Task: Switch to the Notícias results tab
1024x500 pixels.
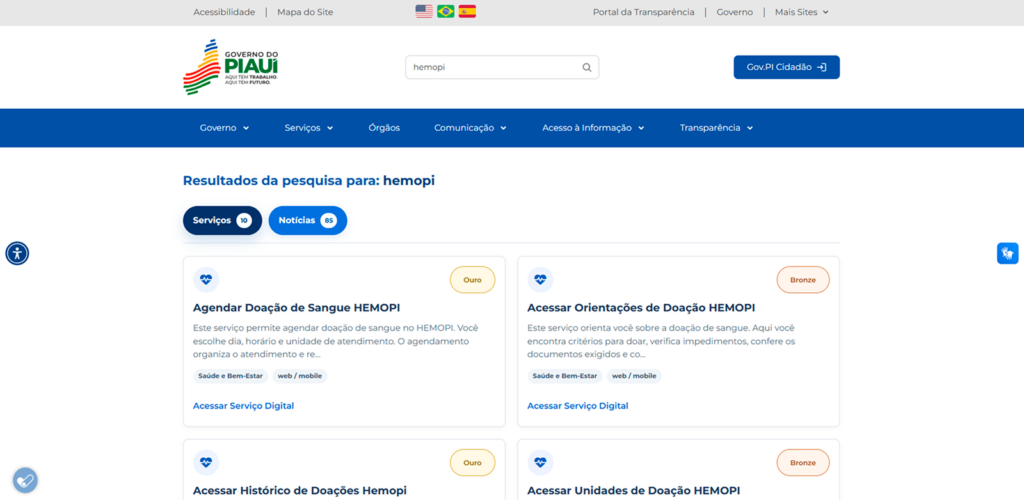Action: (308, 221)
